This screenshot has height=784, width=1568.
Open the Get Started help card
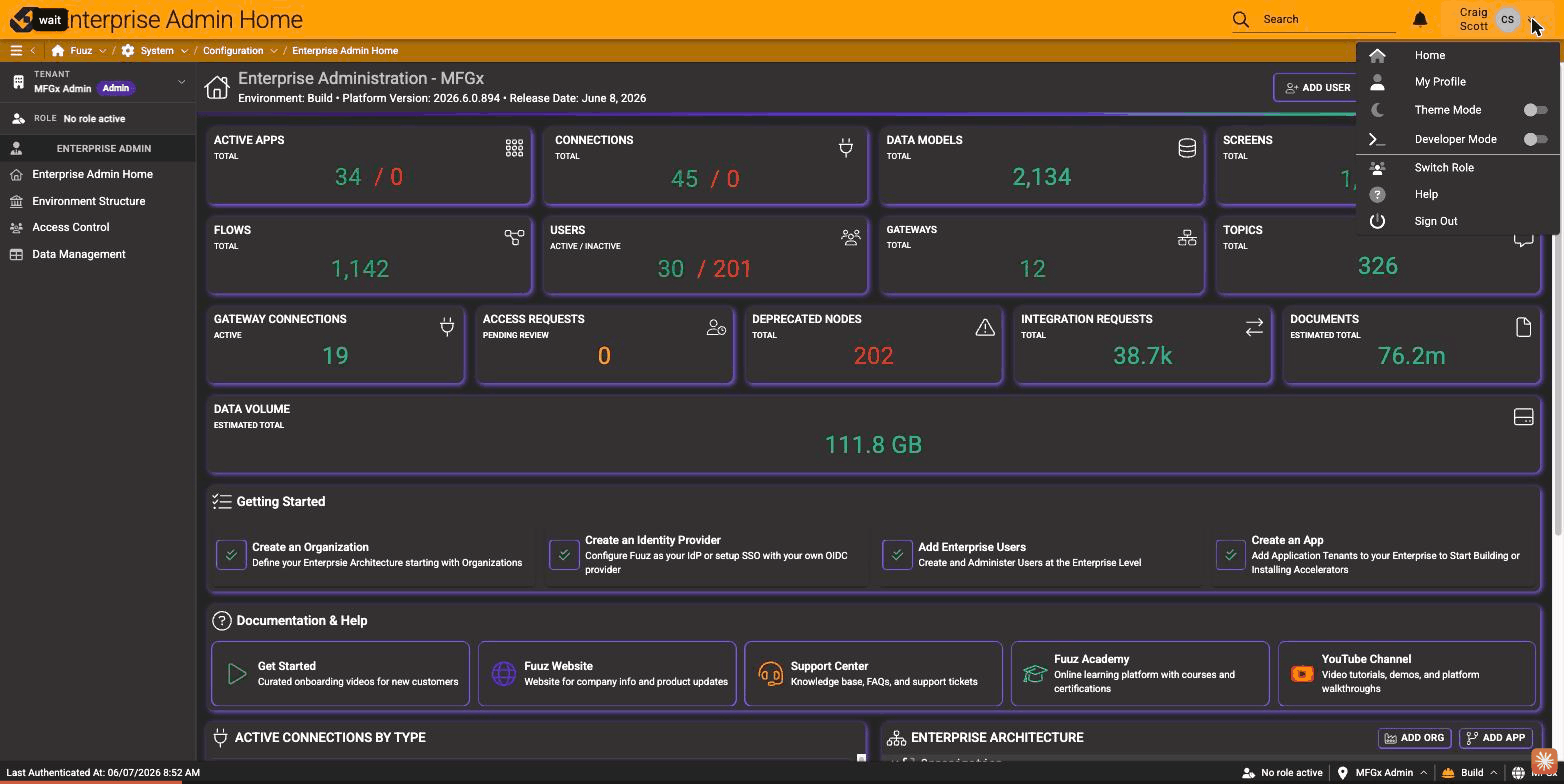340,674
